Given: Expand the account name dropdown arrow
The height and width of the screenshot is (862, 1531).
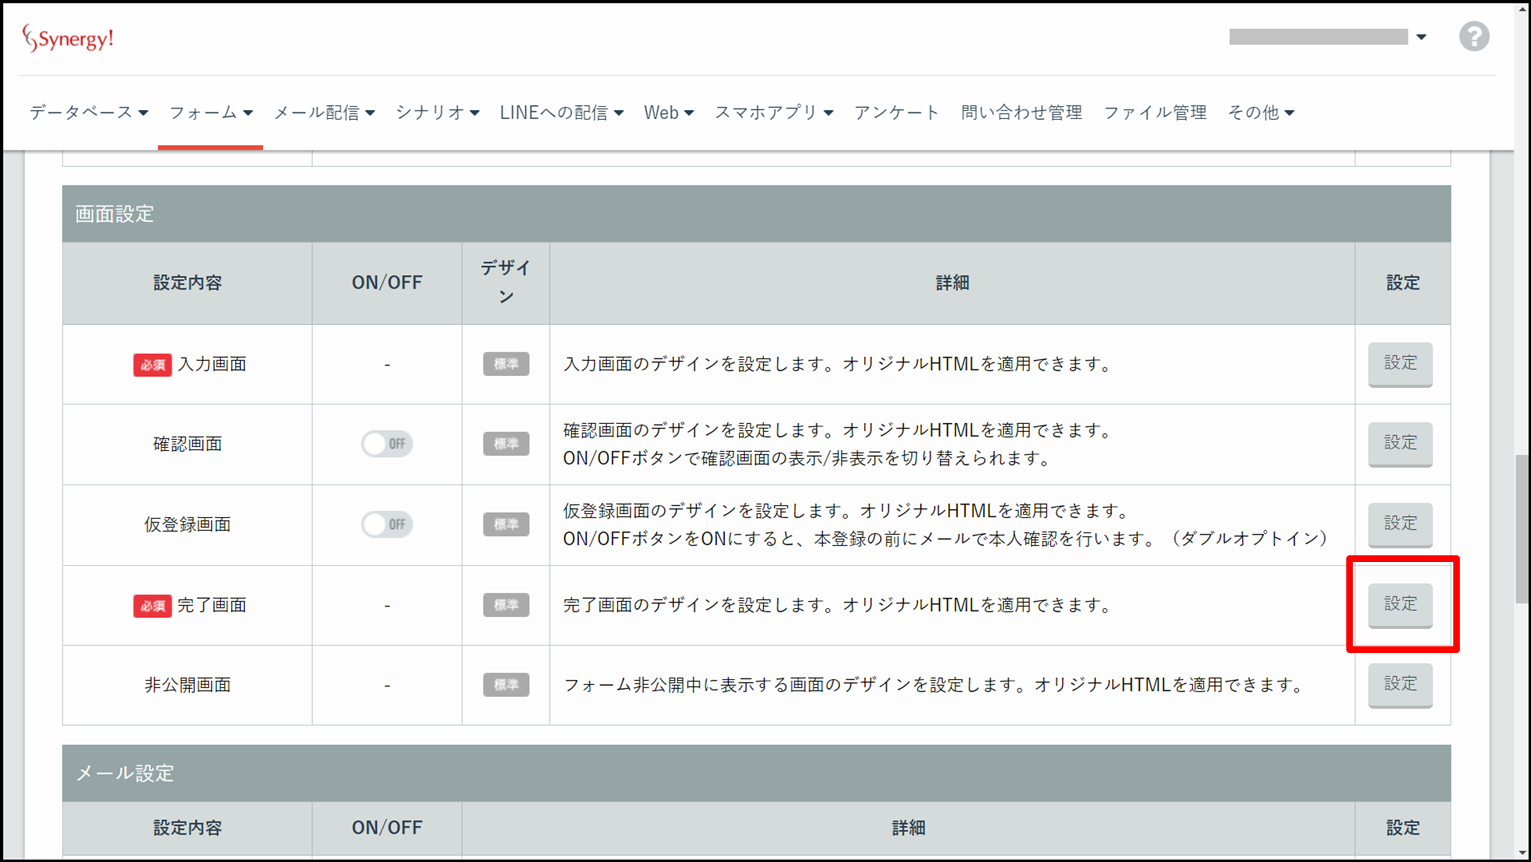Looking at the screenshot, I should click(1421, 37).
